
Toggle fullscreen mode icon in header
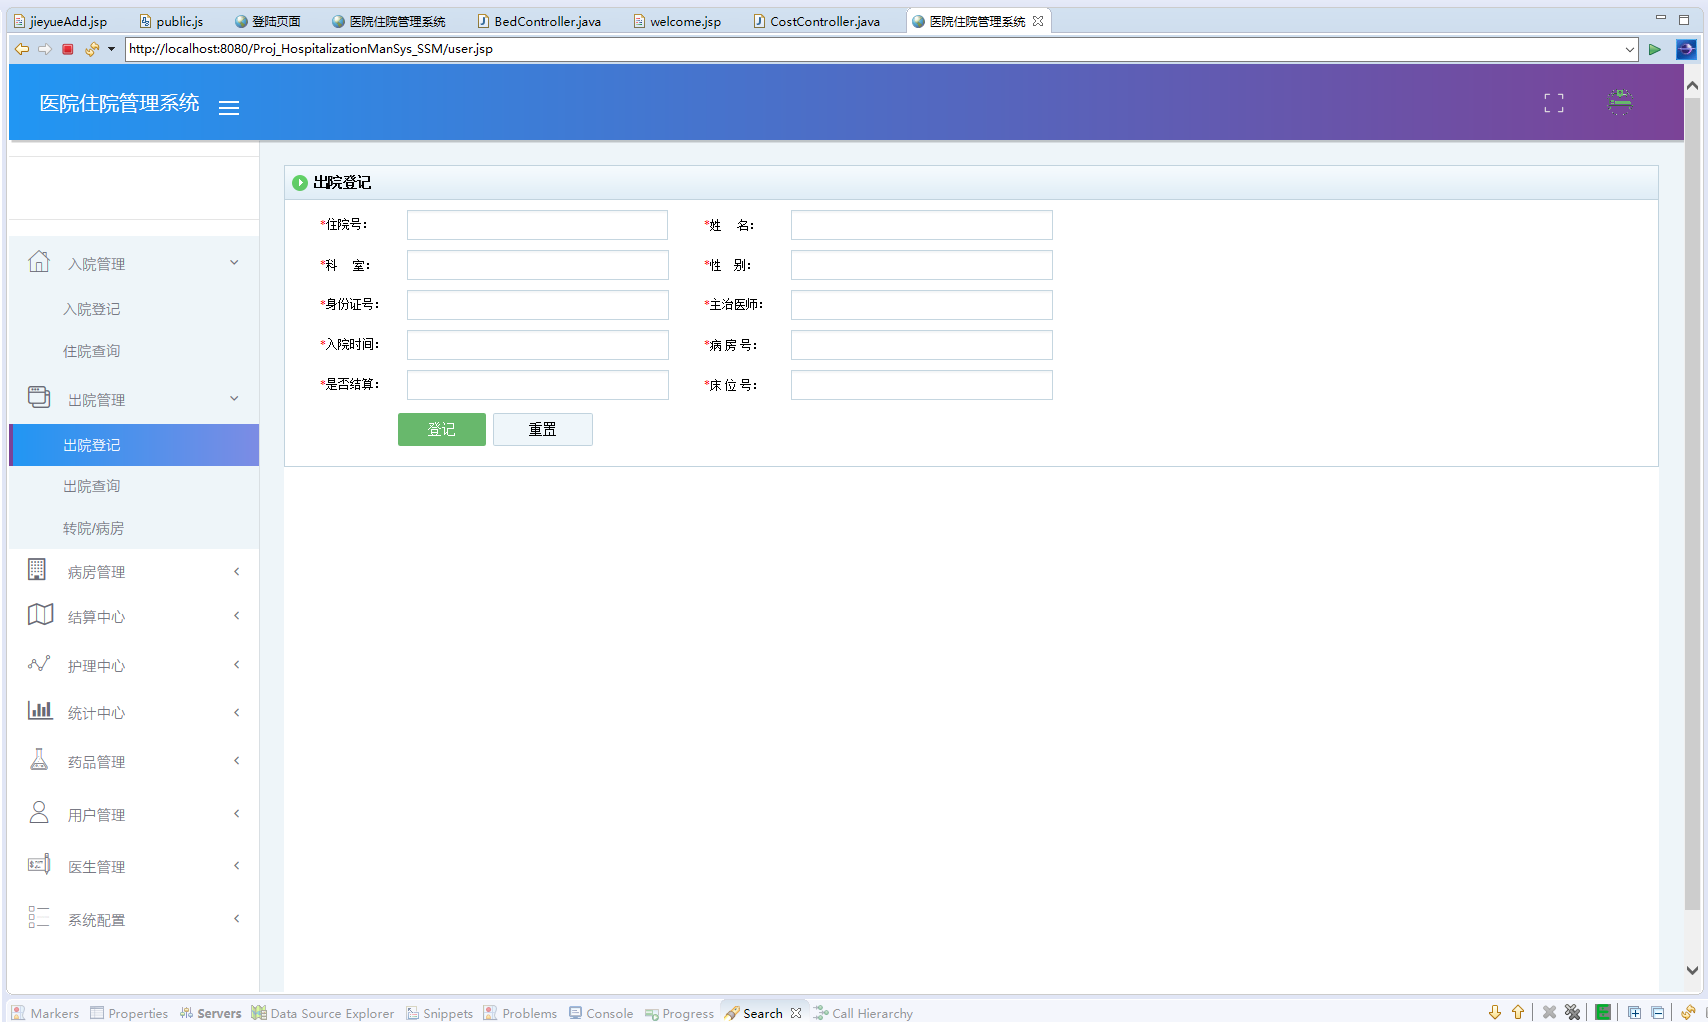pos(1553,103)
